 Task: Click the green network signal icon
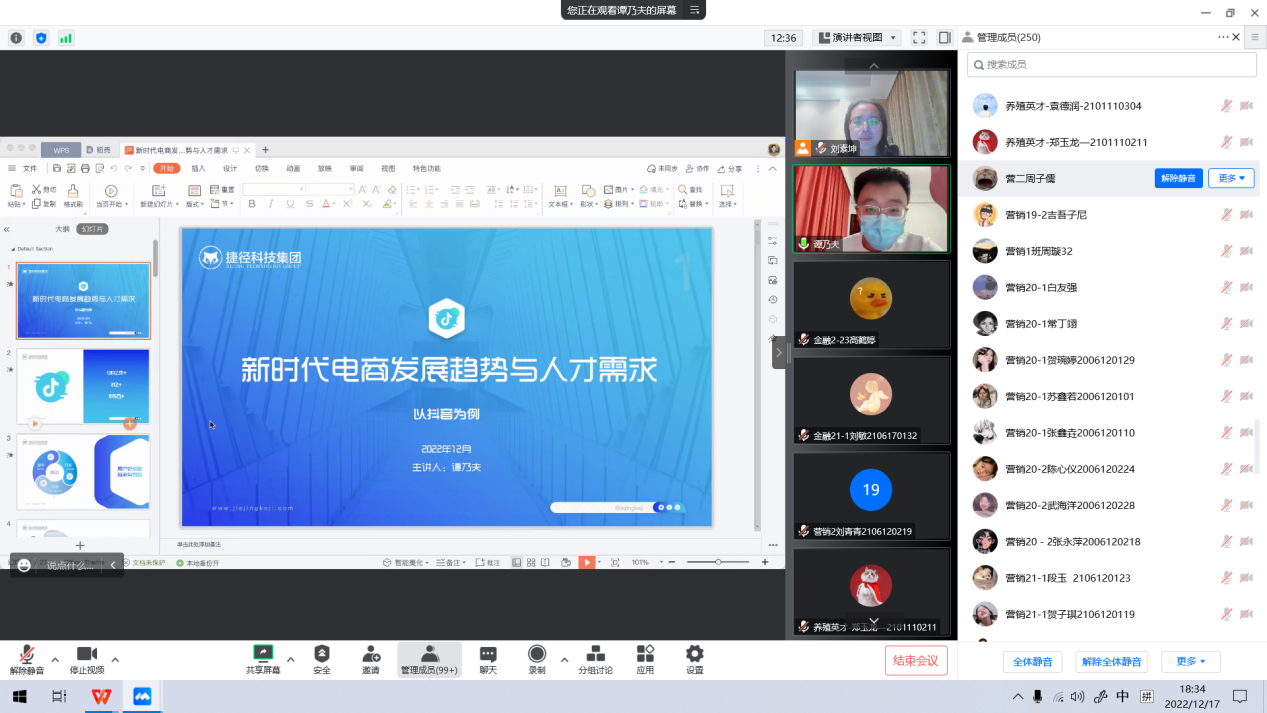pos(66,38)
